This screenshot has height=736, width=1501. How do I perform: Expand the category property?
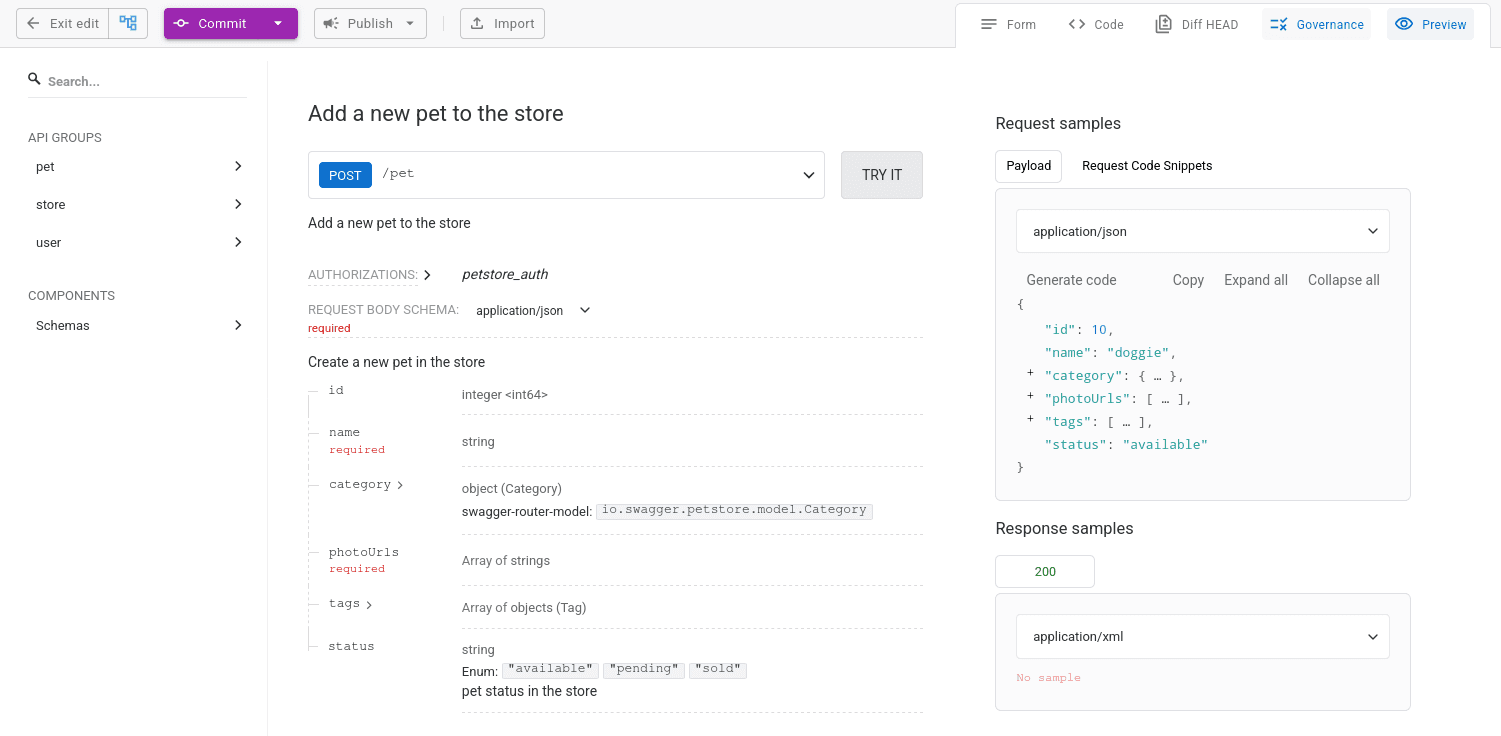click(367, 485)
